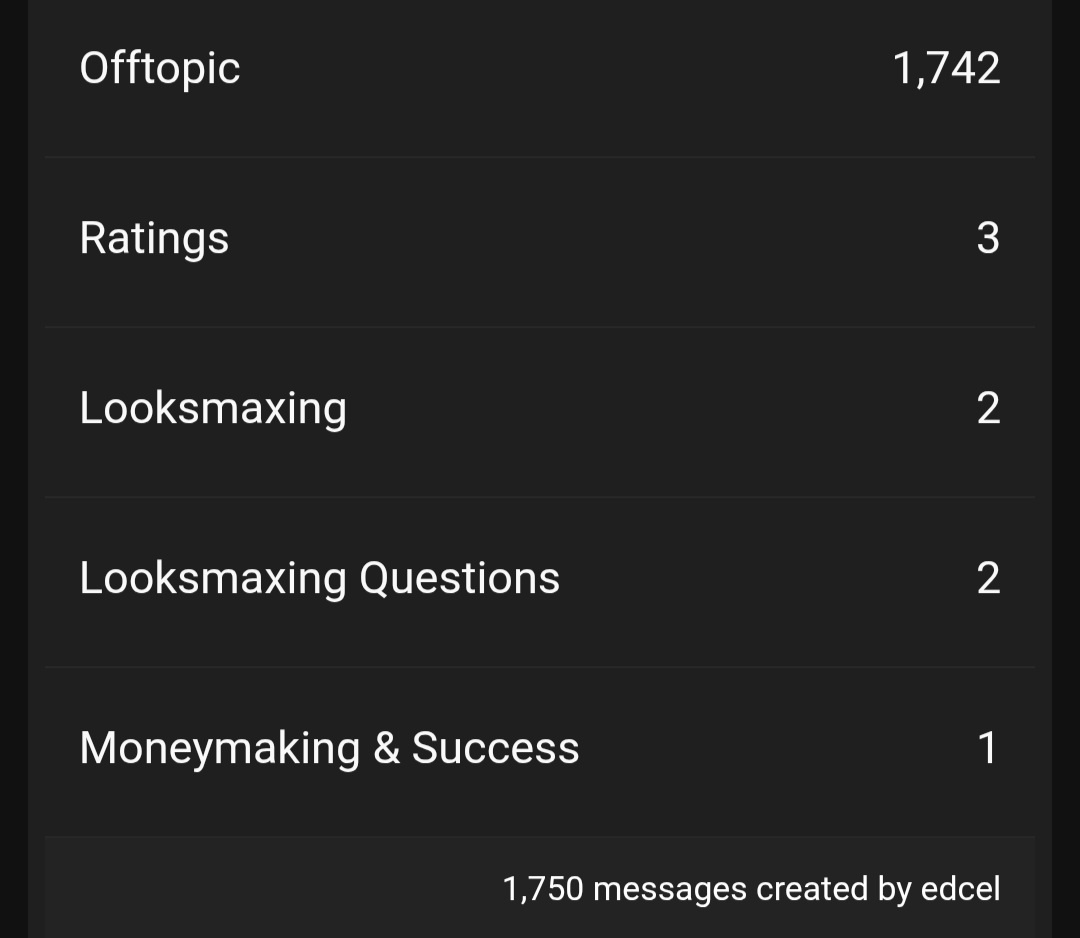Click the username edcel in footer
The width and height of the screenshot is (1080, 938).
pos(960,888)
